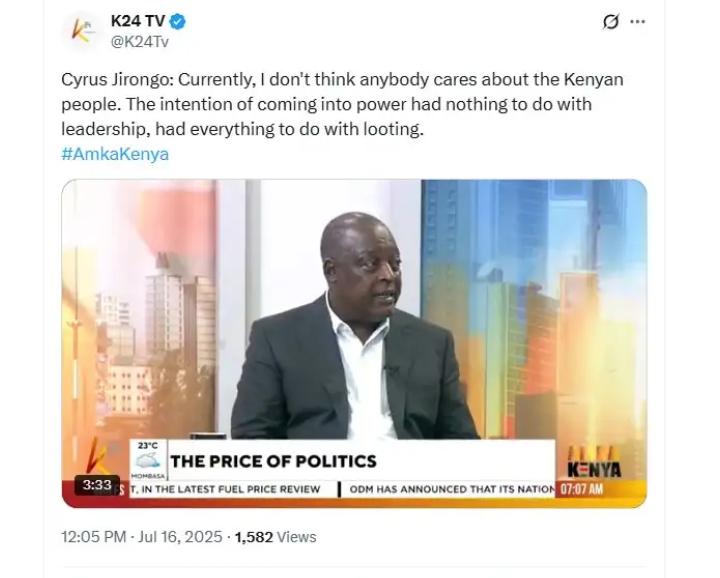Click the 23°C Mombasa weather widget
The width and height of the screenshot is (720, 578).
pos(148,460)
